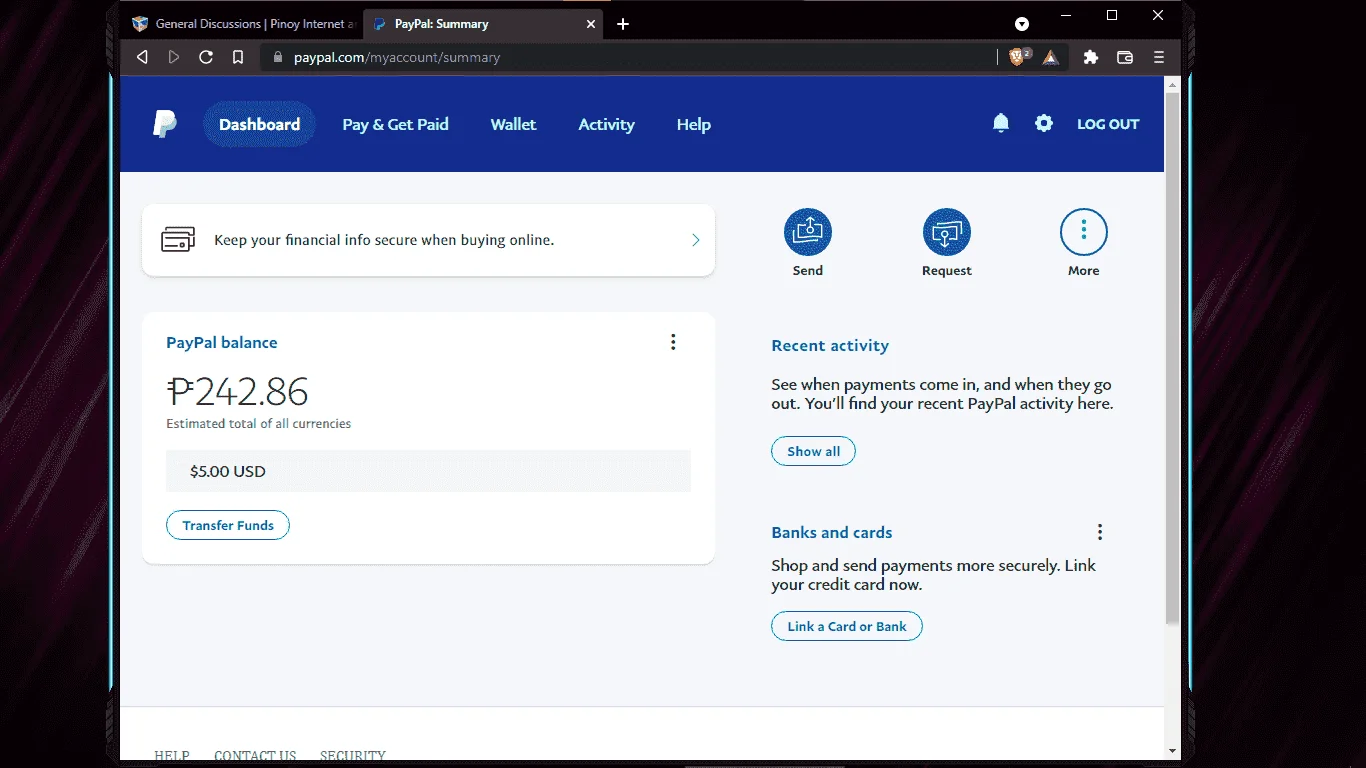Viewport: 1366px width, 768px height.
Task: Click the scrollbar up arrow
Action: pos(1173,85)
